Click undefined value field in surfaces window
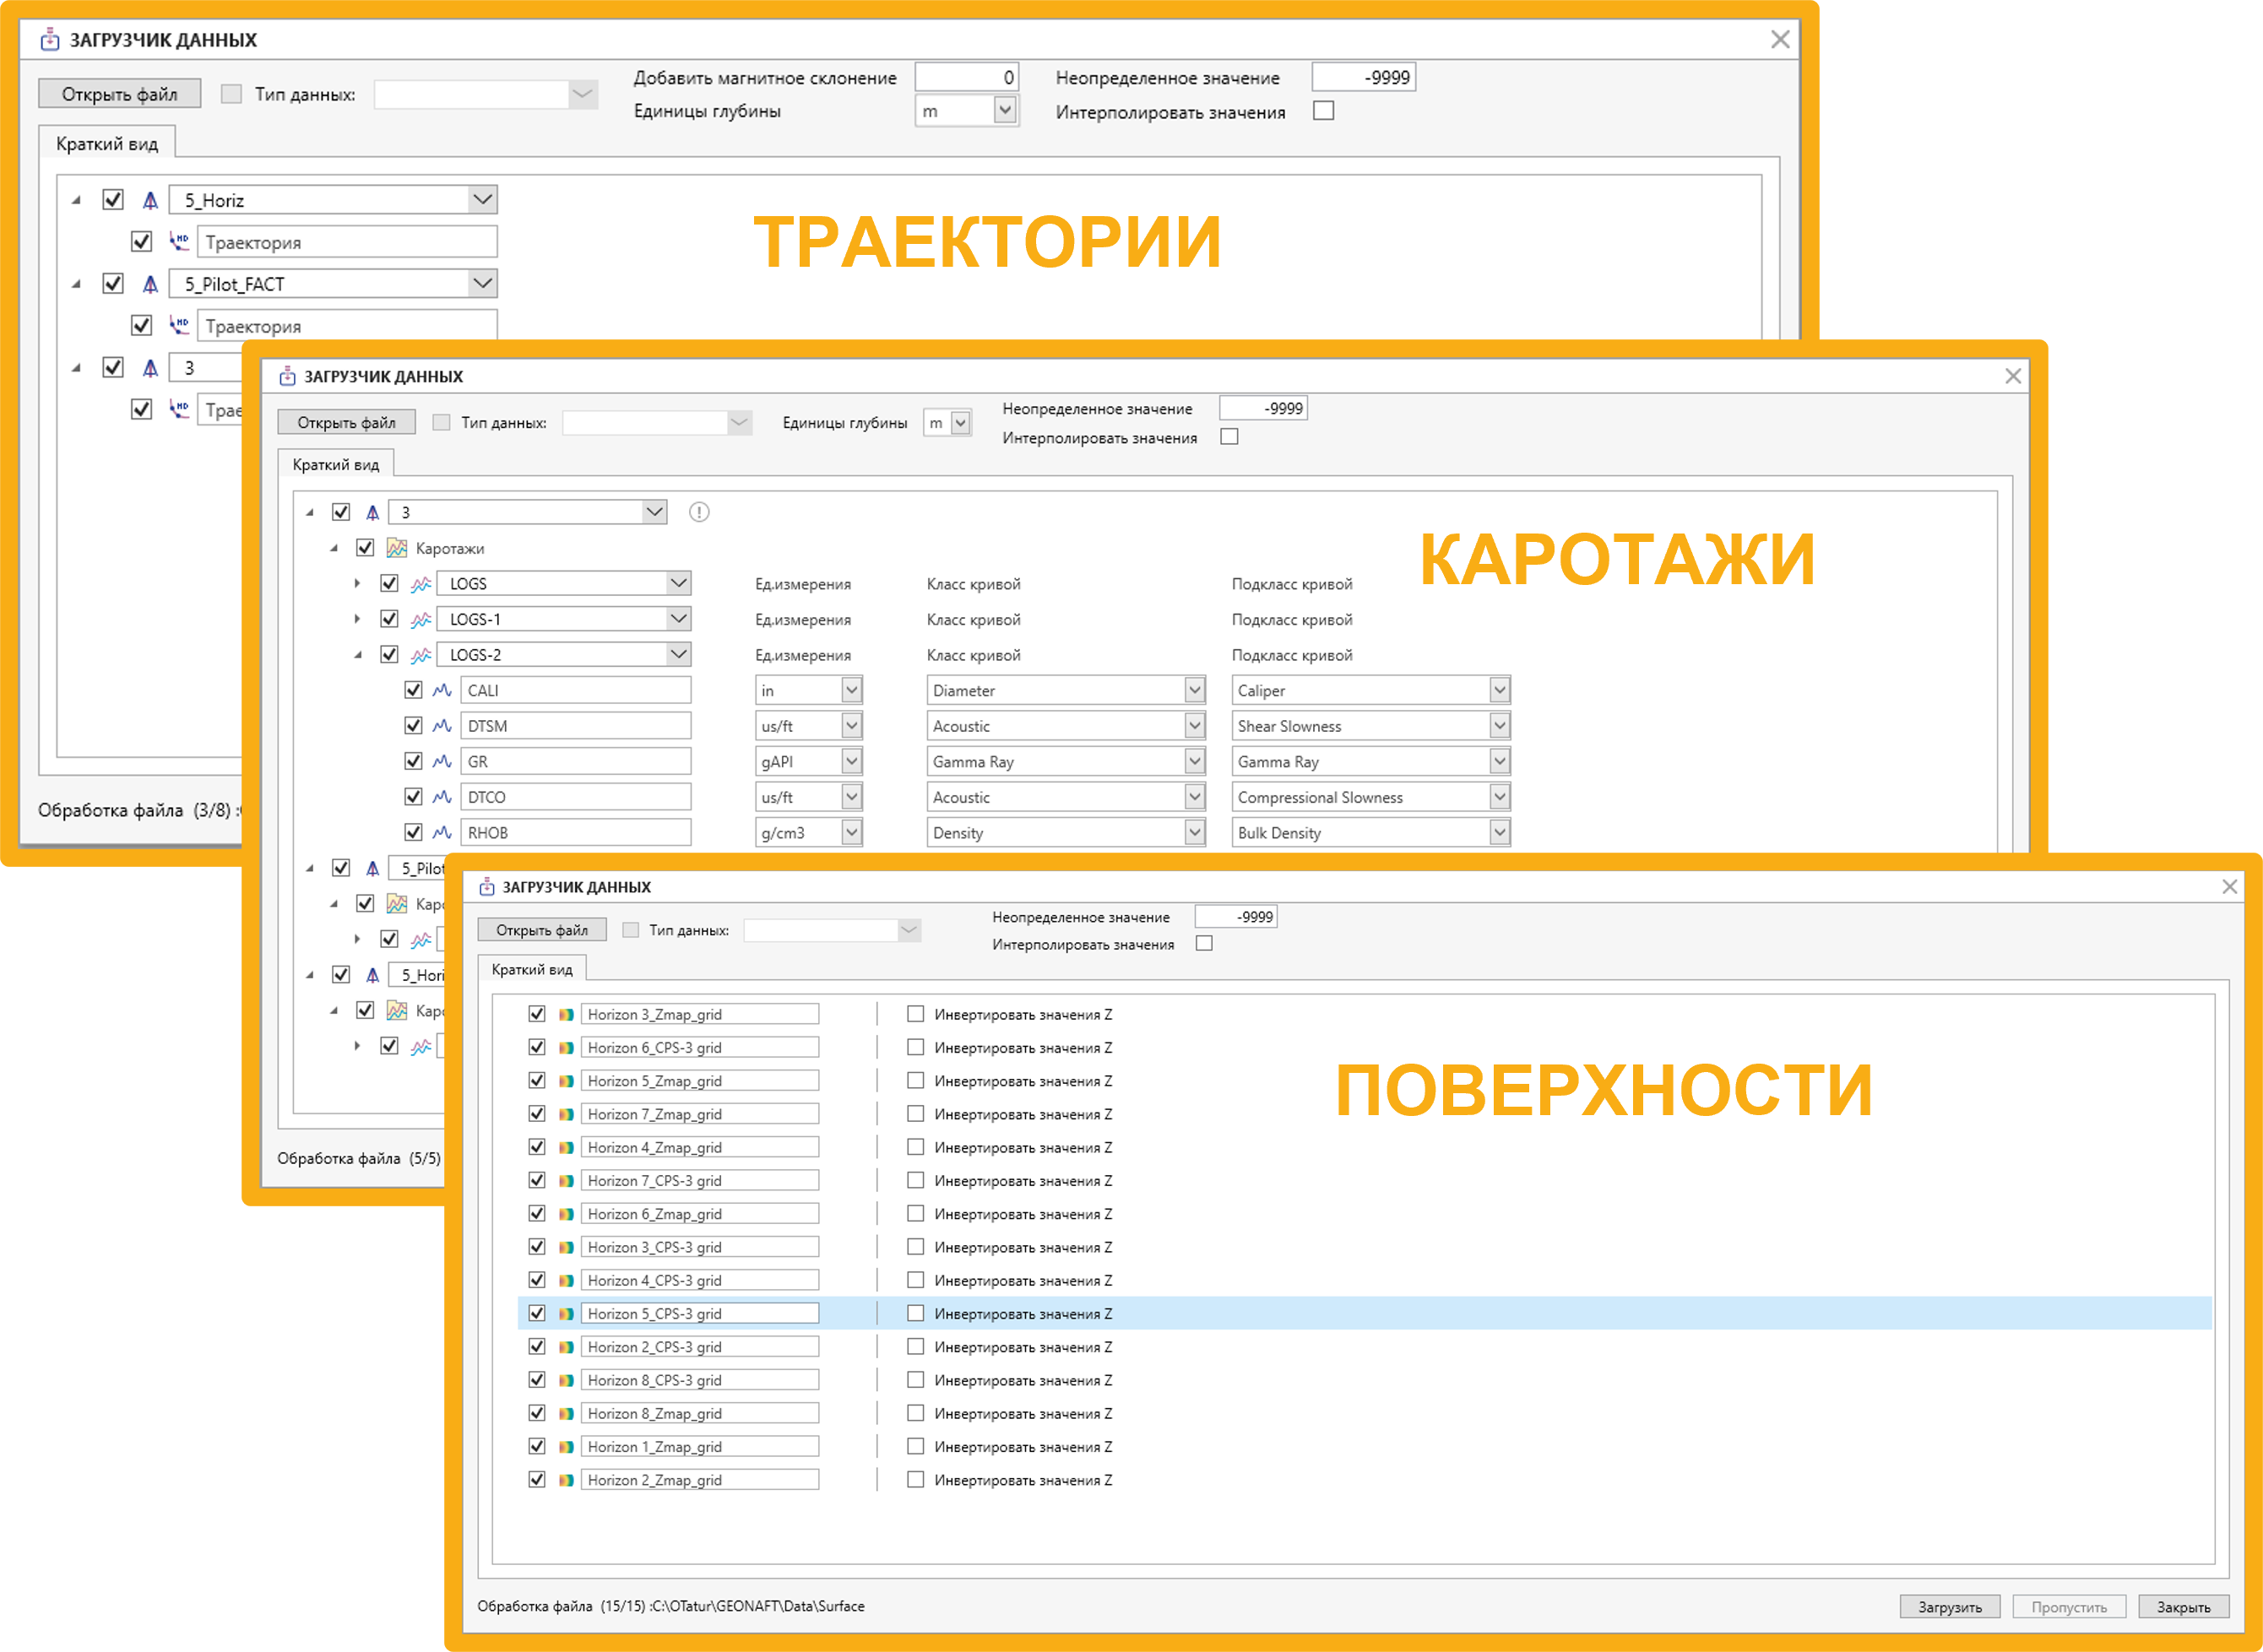 coord(1236,917)
